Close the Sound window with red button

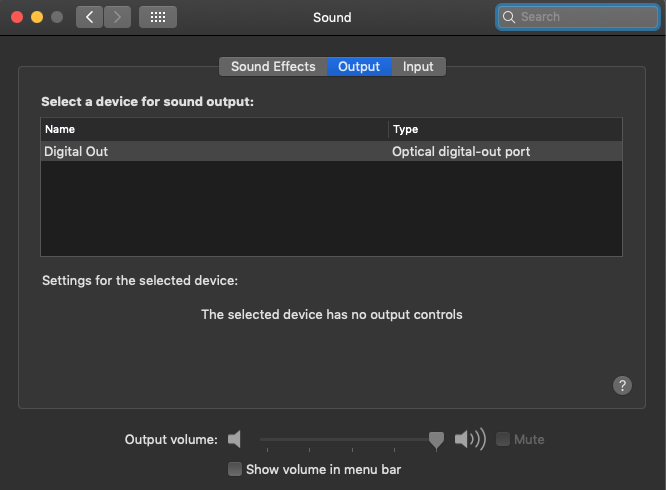17,17
